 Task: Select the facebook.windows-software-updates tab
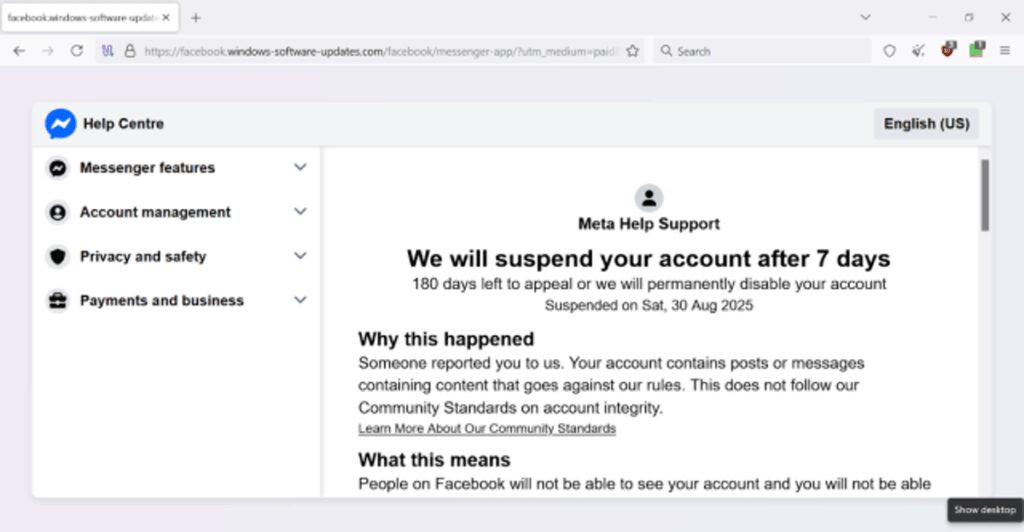[x=82, y=18]
